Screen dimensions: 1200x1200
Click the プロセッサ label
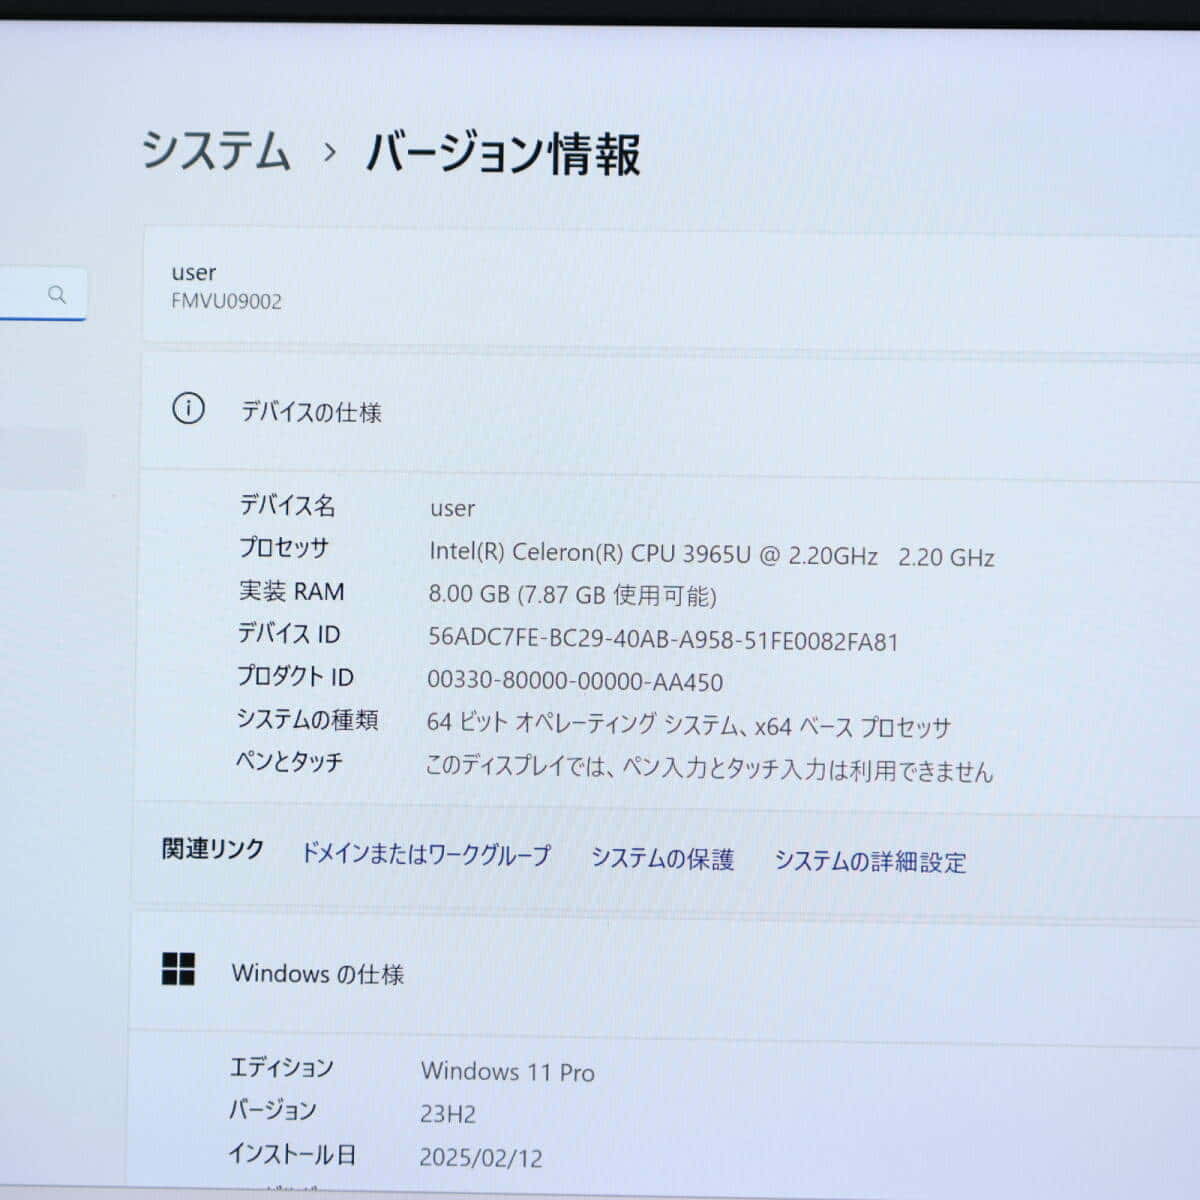(284, 548)
